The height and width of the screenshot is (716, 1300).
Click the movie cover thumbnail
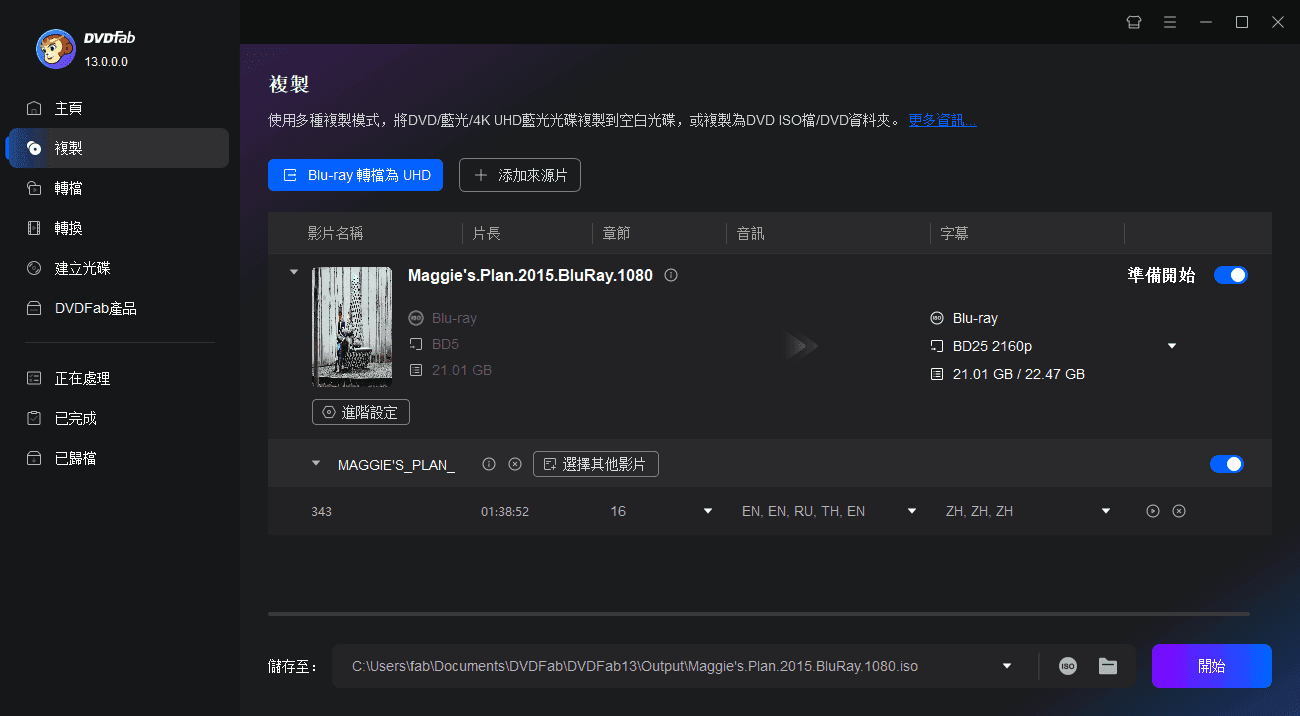[352, 327]
